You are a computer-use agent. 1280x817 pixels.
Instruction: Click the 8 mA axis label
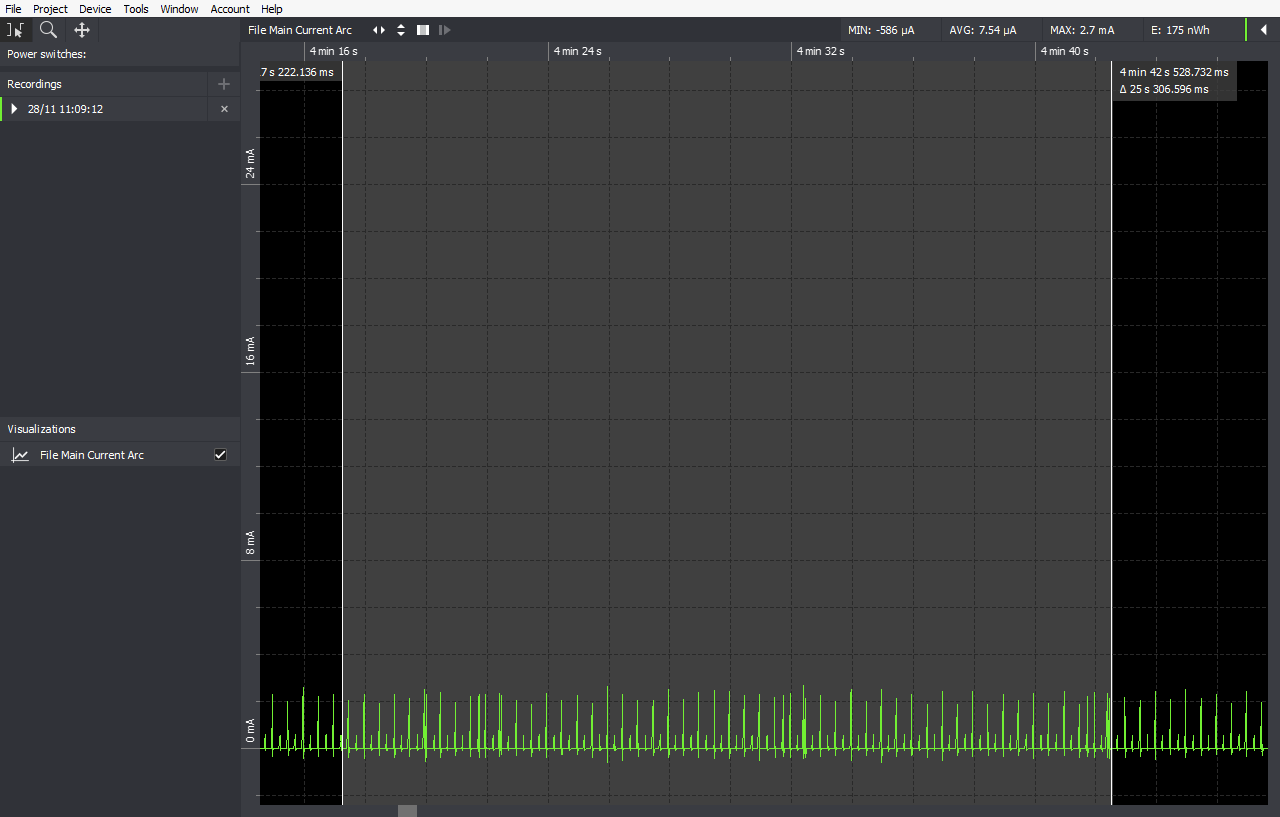[250, 542]
